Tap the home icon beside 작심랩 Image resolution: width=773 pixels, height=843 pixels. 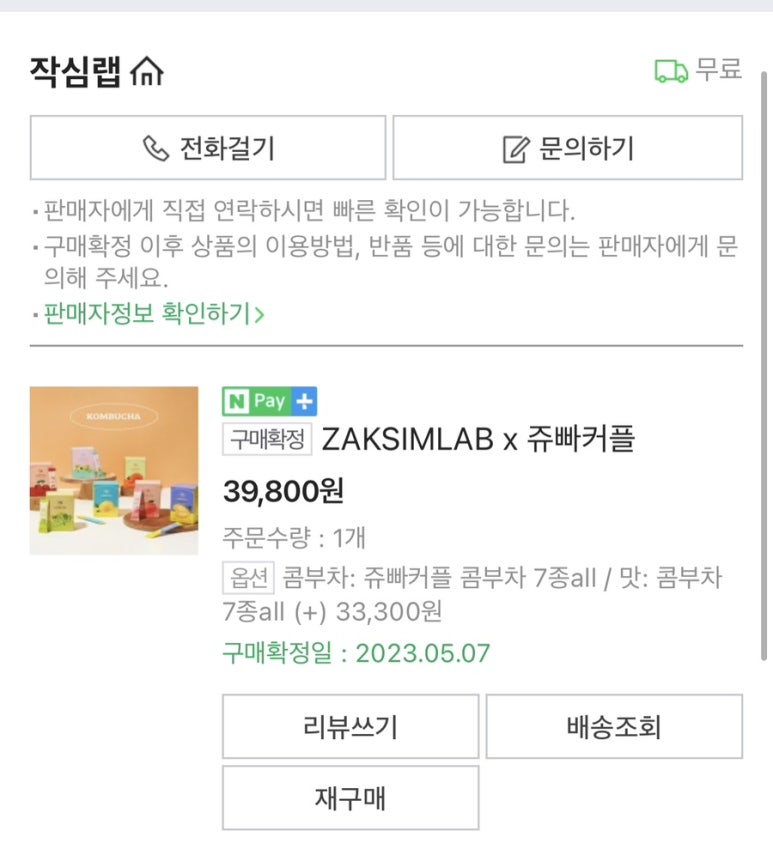coord(147,72)
